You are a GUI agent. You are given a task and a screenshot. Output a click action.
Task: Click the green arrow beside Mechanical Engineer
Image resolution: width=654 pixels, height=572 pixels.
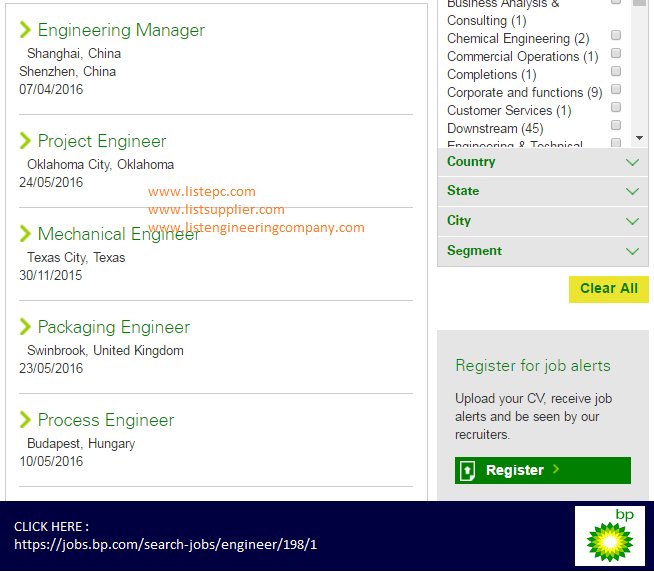[25, 234]
